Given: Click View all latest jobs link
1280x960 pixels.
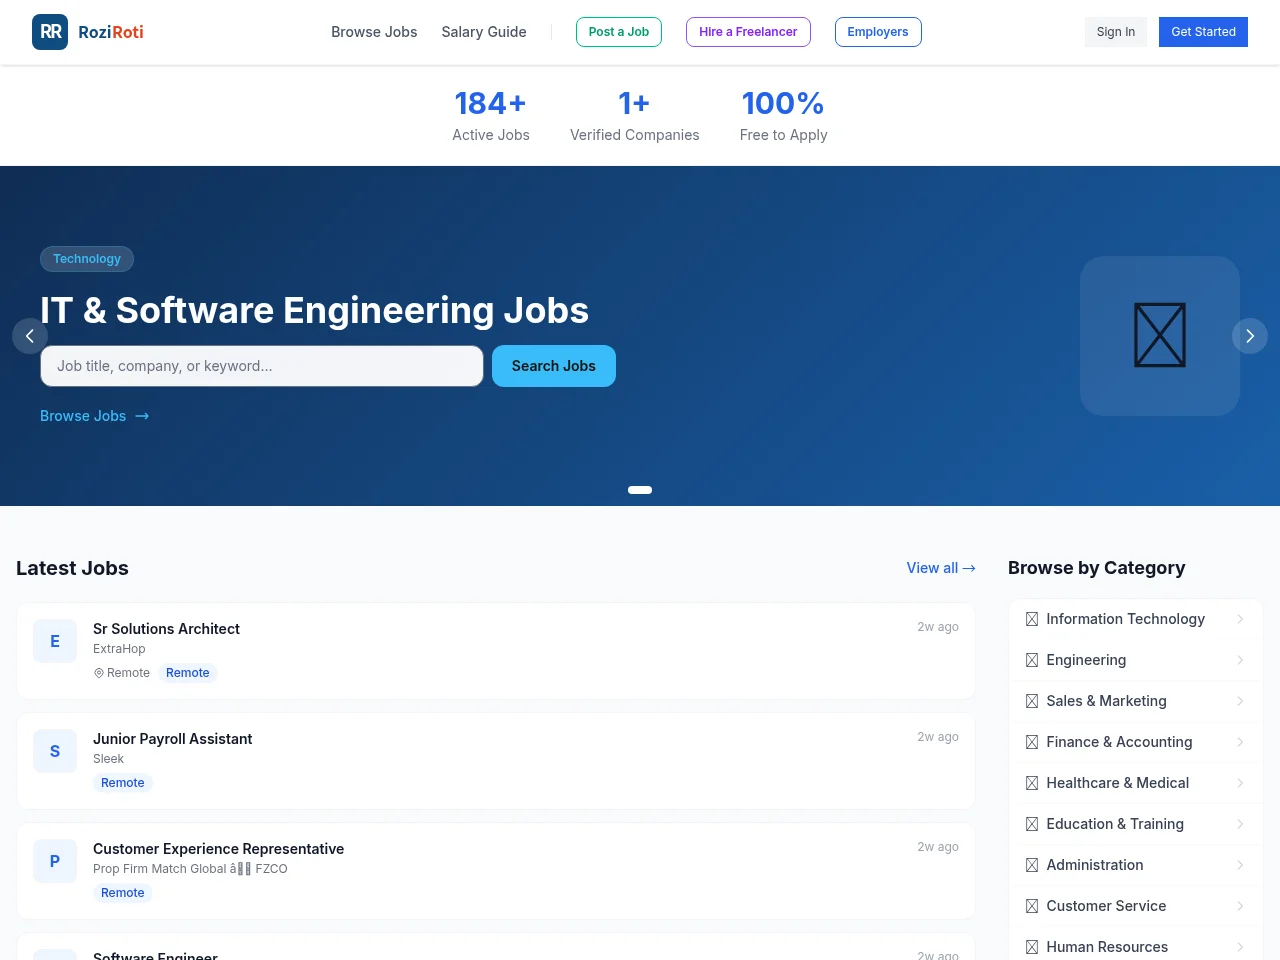Looking at the screenshot, I should click(x=941, y=568).
